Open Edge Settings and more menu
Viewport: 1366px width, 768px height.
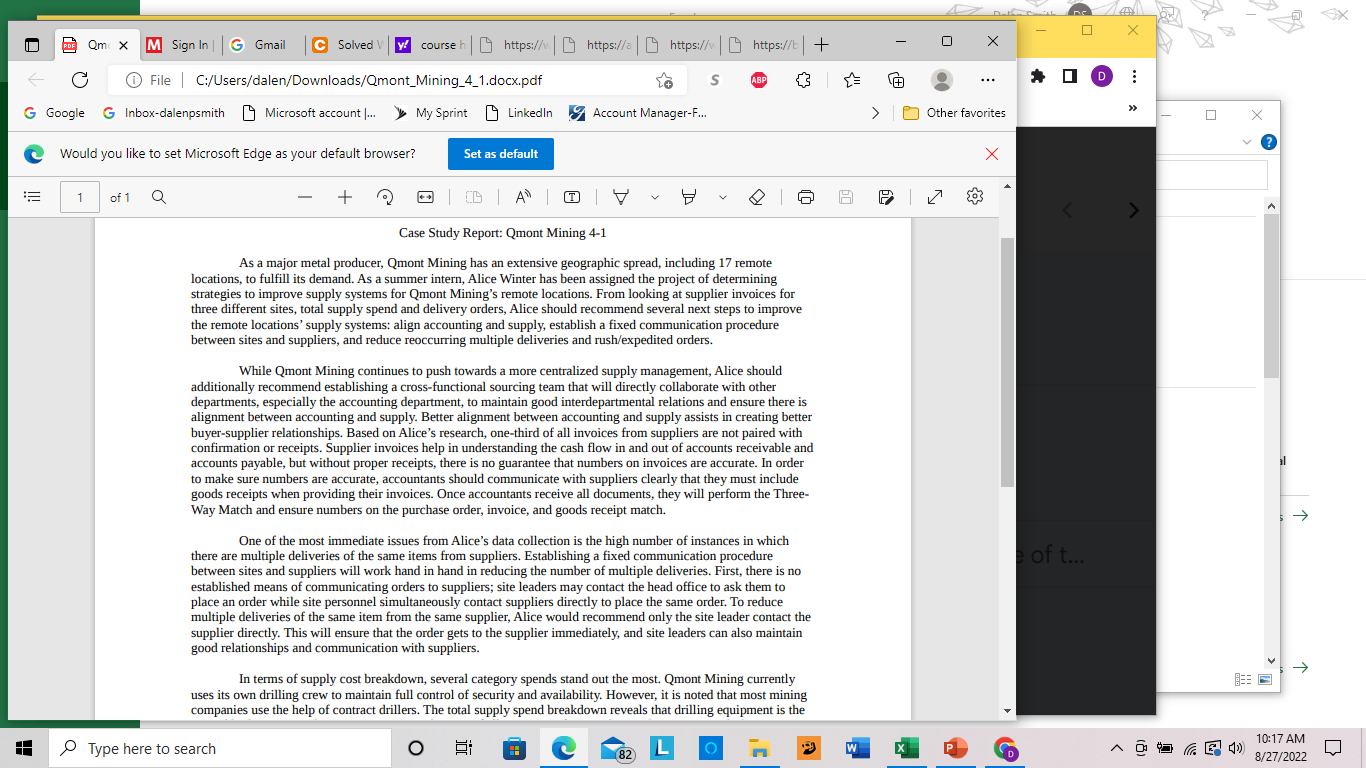tap(988, 80)
